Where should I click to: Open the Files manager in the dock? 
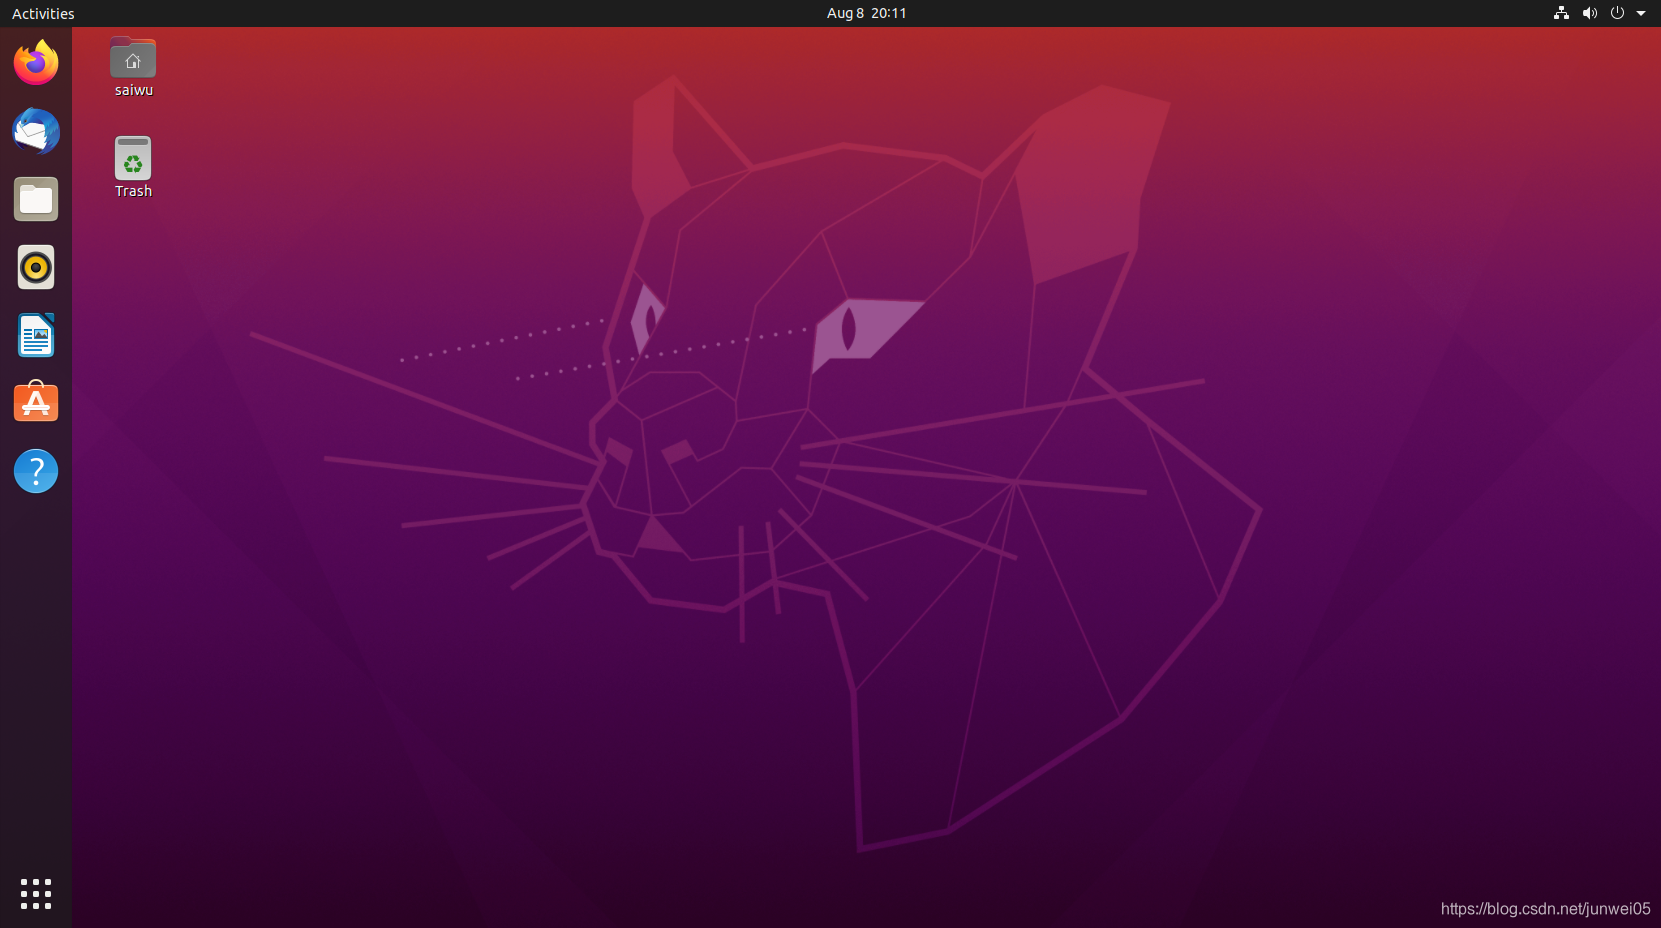pyautogui.click(x=36, y=199)
